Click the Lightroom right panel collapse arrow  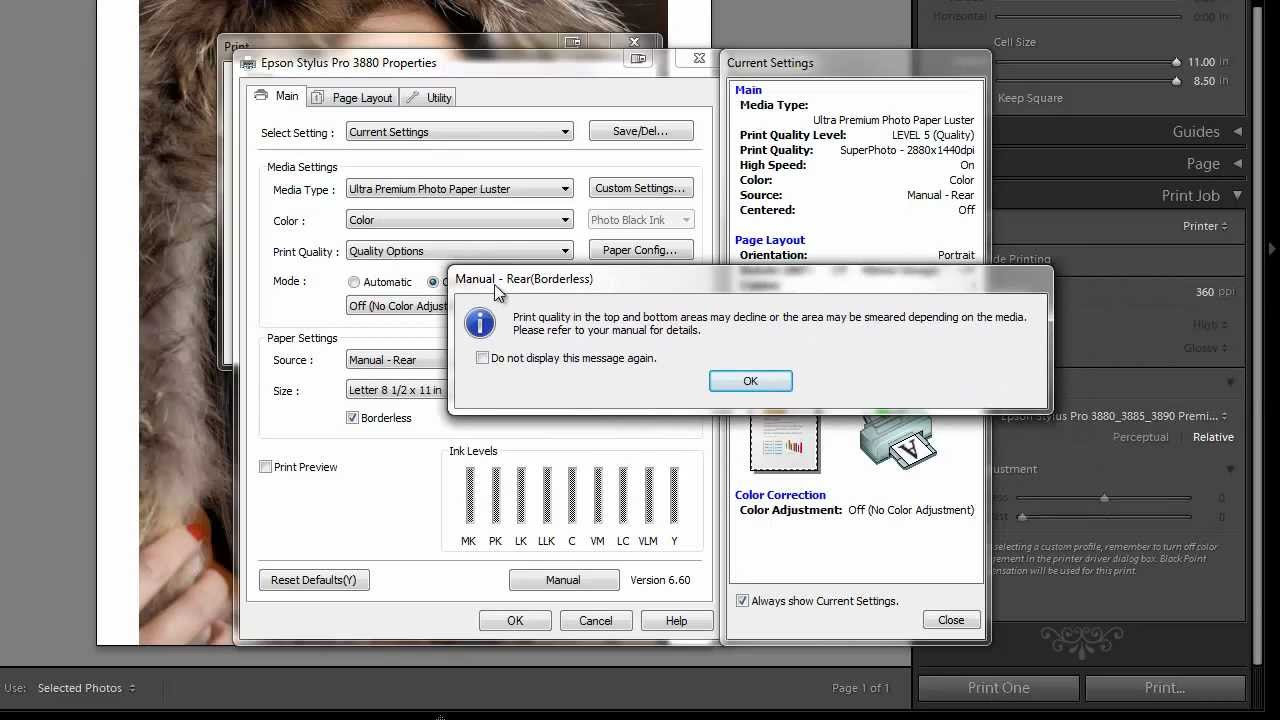[1271, 248]
